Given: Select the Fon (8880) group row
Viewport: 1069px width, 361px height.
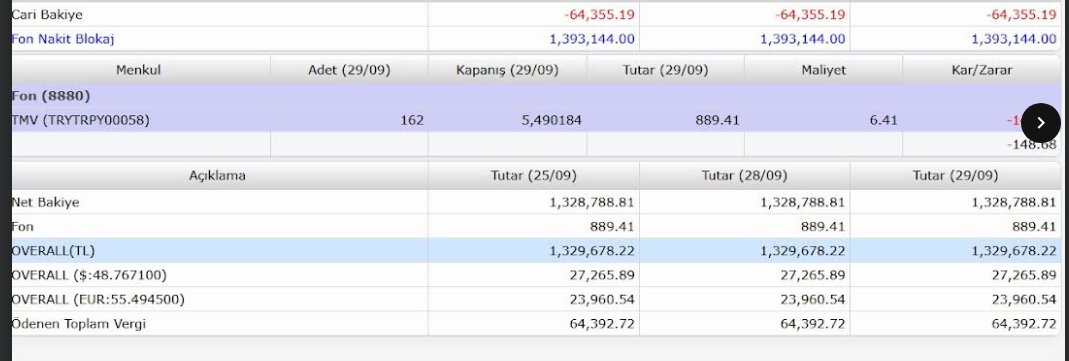Looking at the screenshot, I should click(x=537, y=96).
